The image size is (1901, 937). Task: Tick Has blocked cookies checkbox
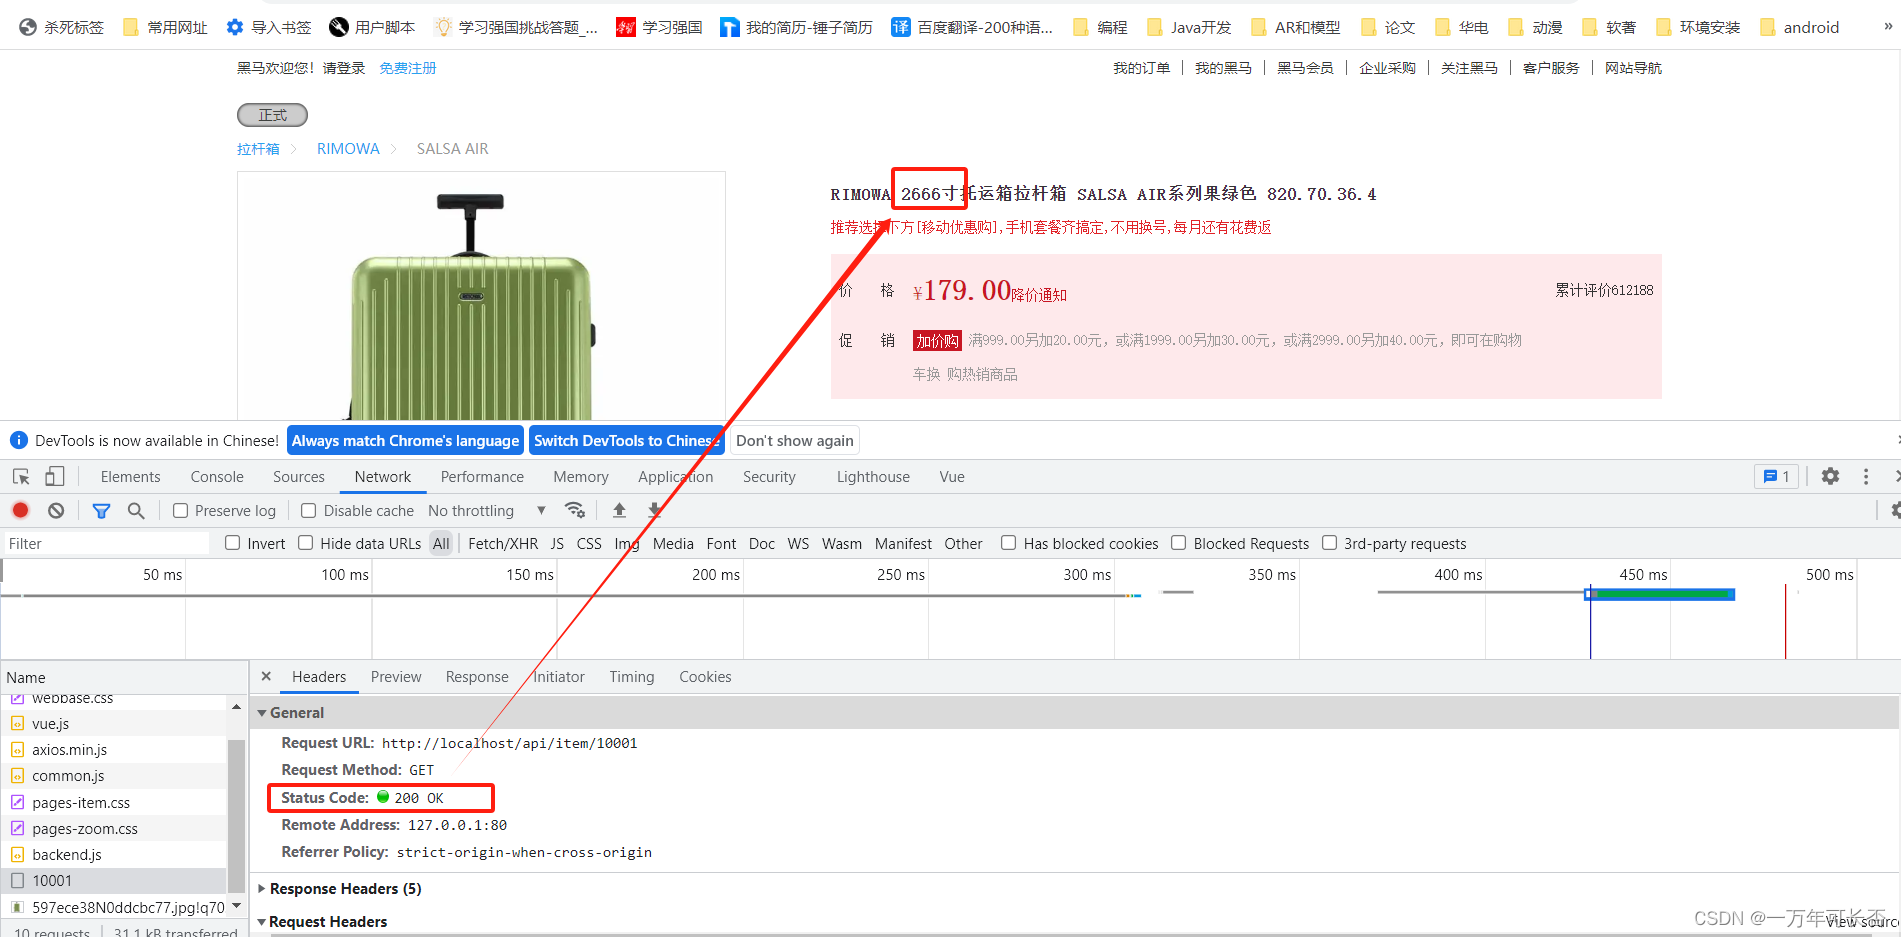point(1009,543)
